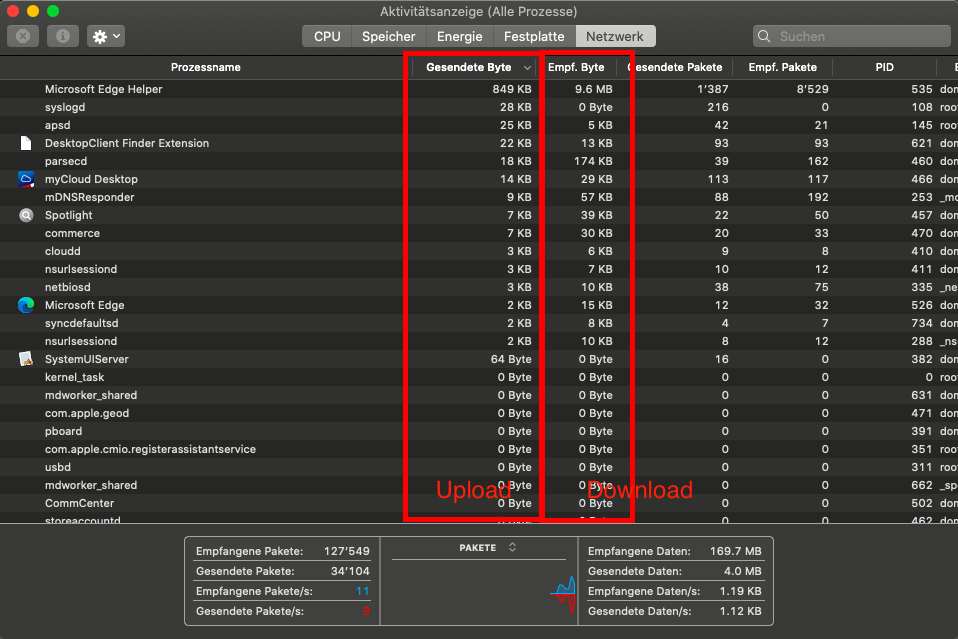The height and width of the screenshot is (639, 958).
Task: Select the Microsoft Edge Helper process row
Action: click(200, 89)
